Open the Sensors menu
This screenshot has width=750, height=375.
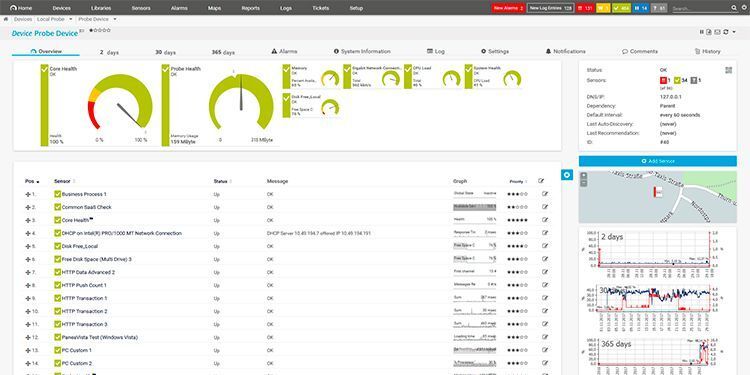(x=141, y=8)
